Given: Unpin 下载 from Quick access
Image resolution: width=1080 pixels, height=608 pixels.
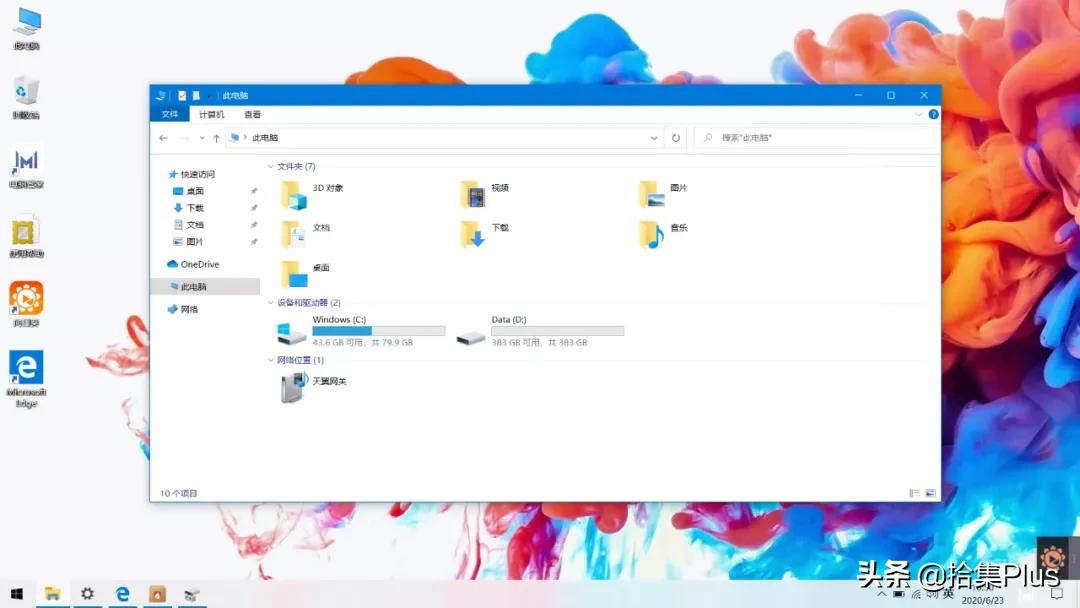Looking at the screenshot, I should tap(254, 208).
